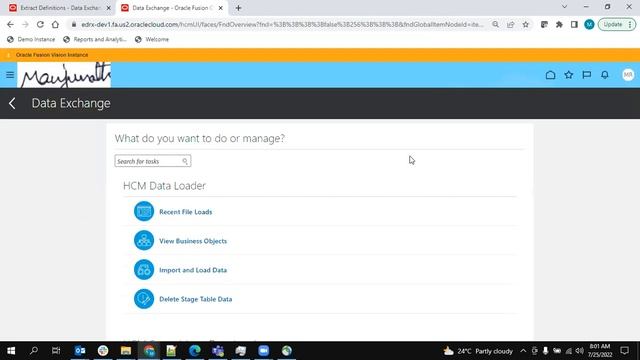Expand the tab search chevron
640x360 pixels.
[x=564, y=7]
